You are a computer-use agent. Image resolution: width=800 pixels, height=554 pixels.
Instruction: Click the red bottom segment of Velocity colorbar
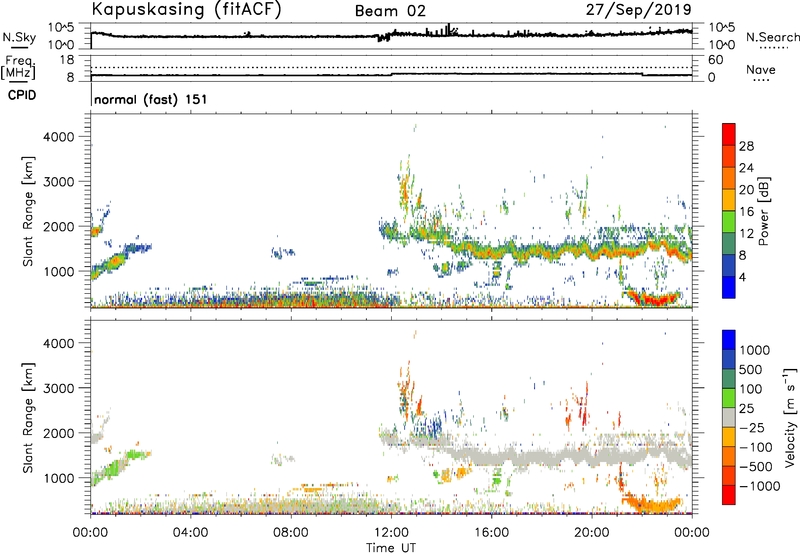click(x=729, y=495)
